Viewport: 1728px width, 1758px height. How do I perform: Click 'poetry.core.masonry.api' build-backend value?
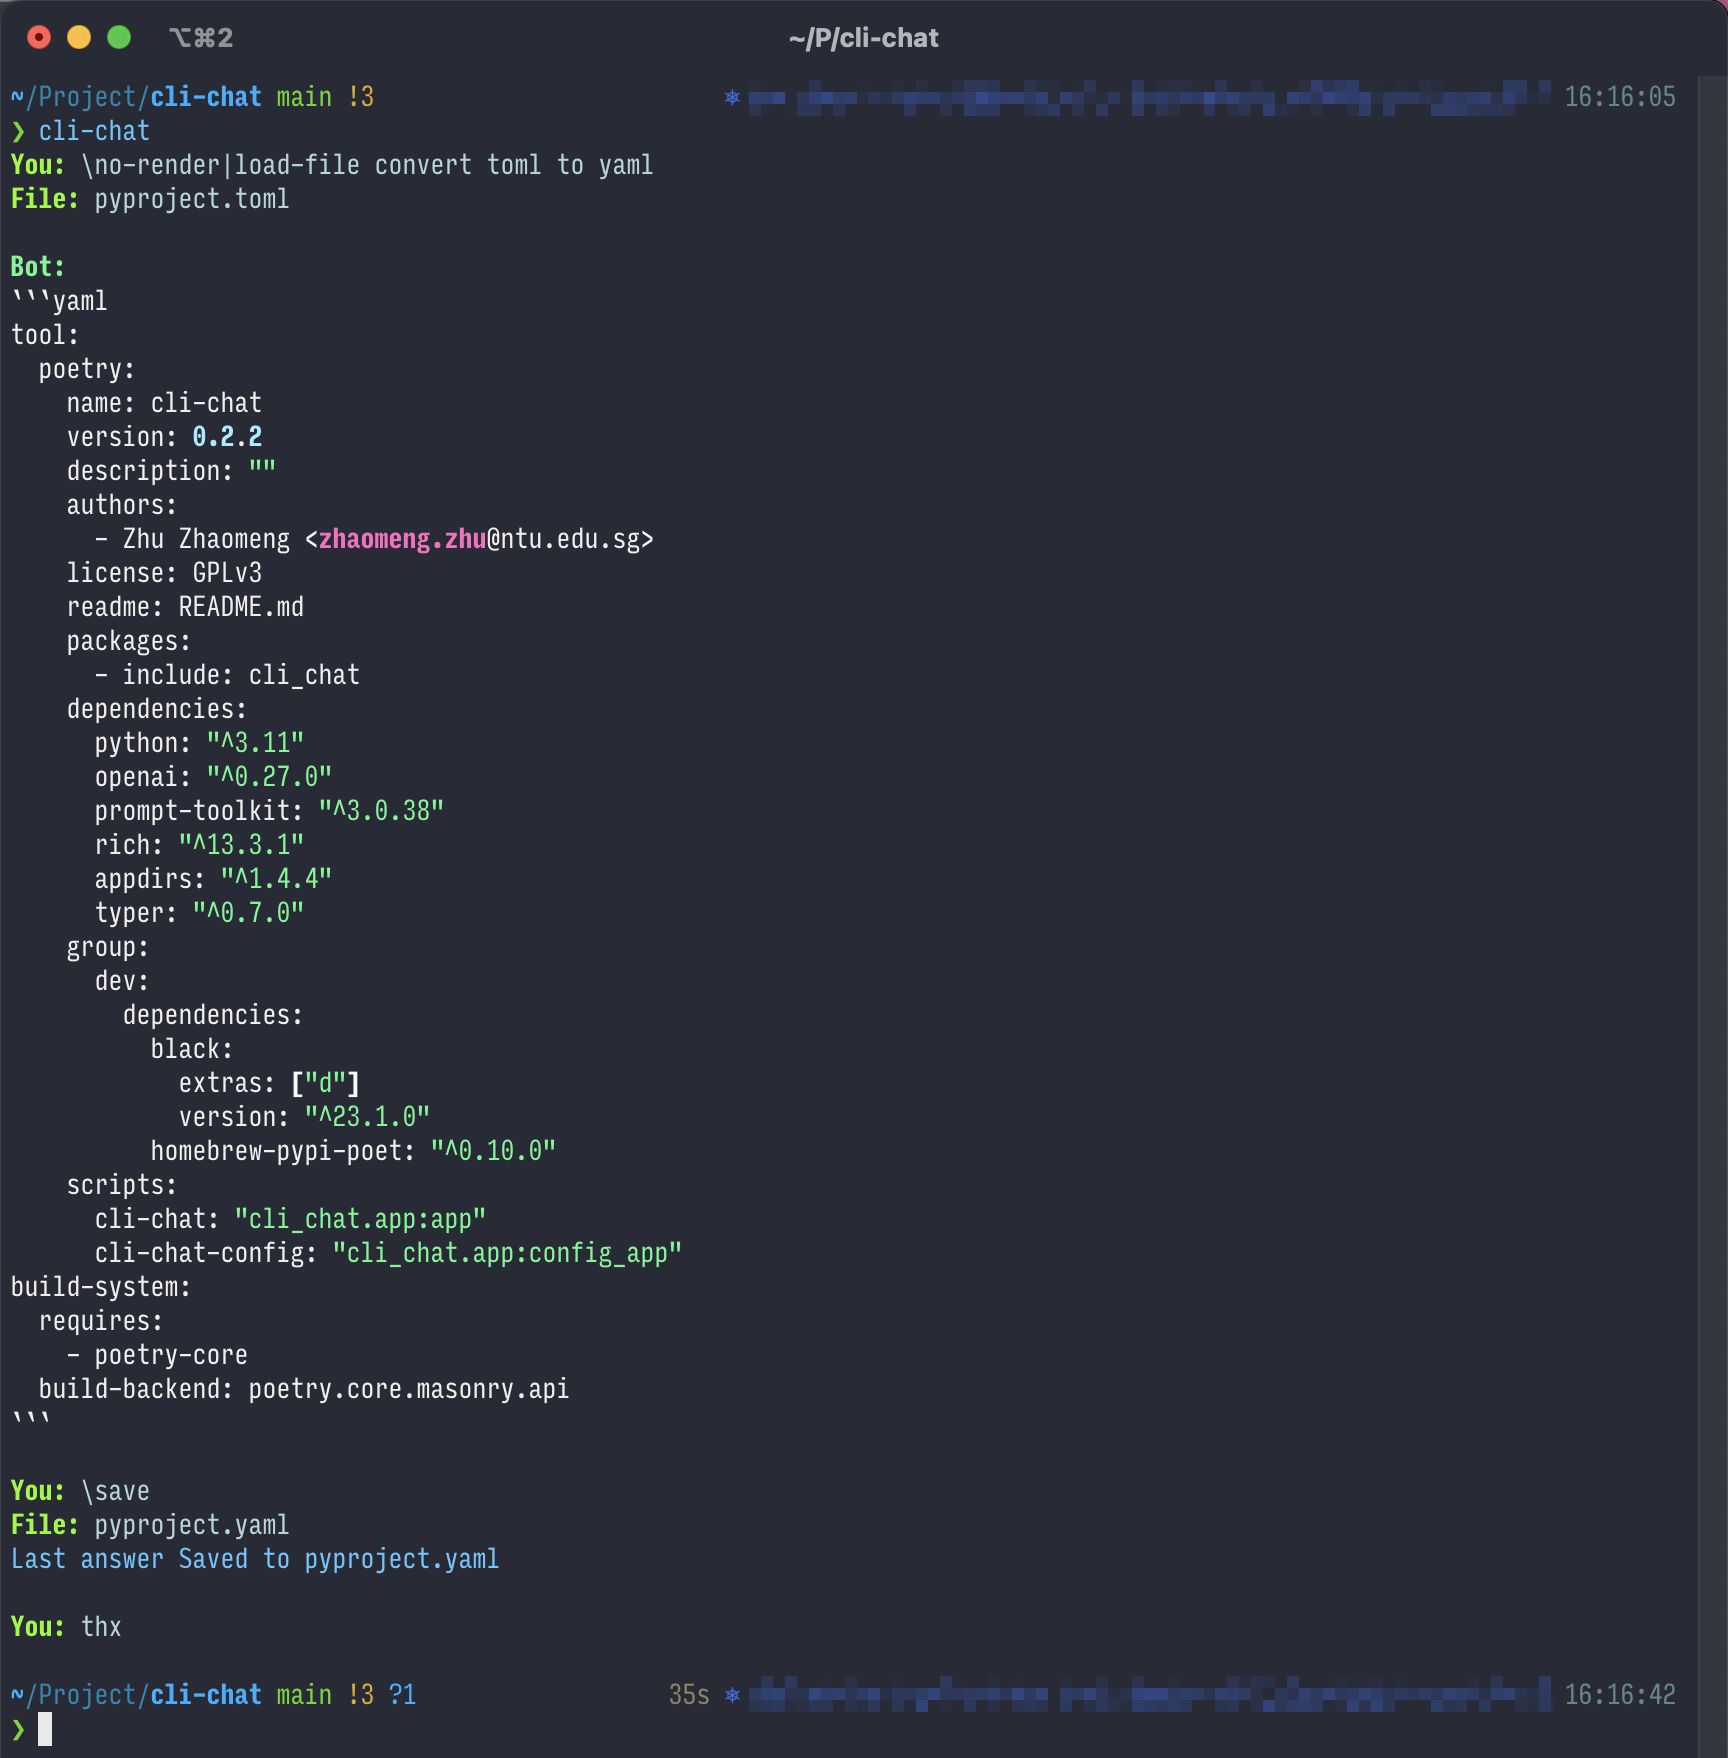[x=409, y=1389]
